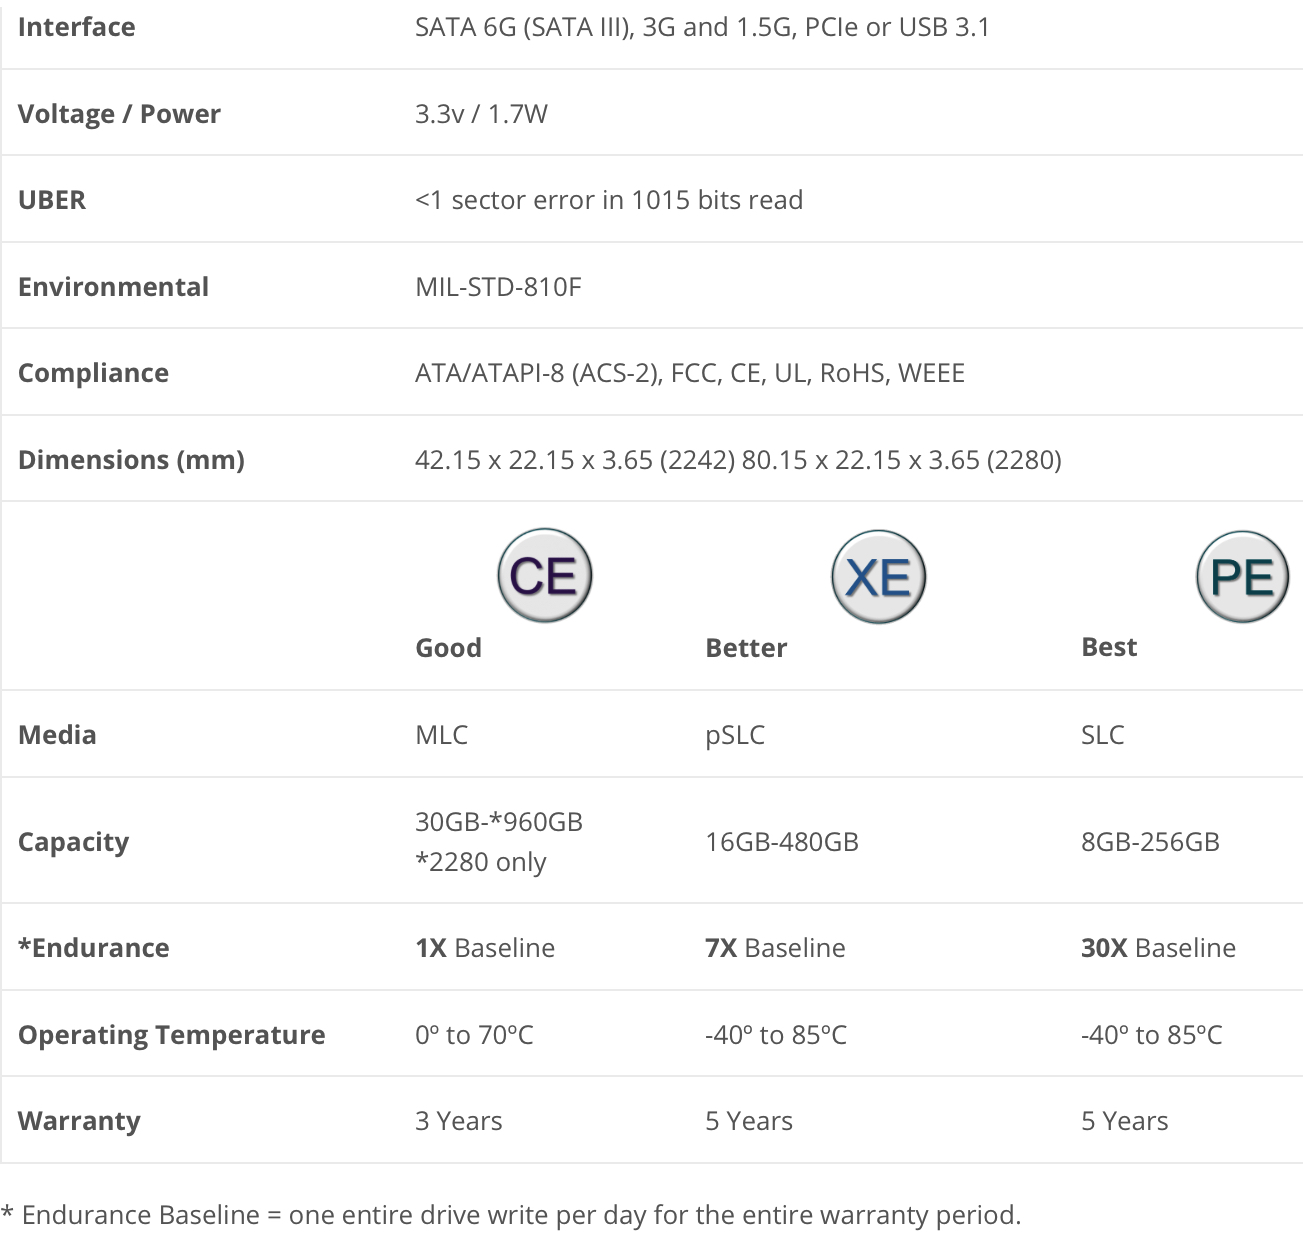The image size is (1303, 1243).
Task: Click the Dimensions (mm) label
Action: tap(131, 460)
